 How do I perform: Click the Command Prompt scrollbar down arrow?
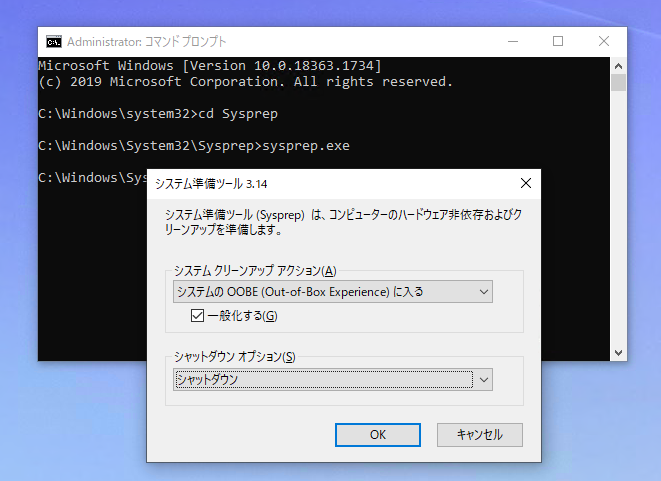[x=618, y=353]
